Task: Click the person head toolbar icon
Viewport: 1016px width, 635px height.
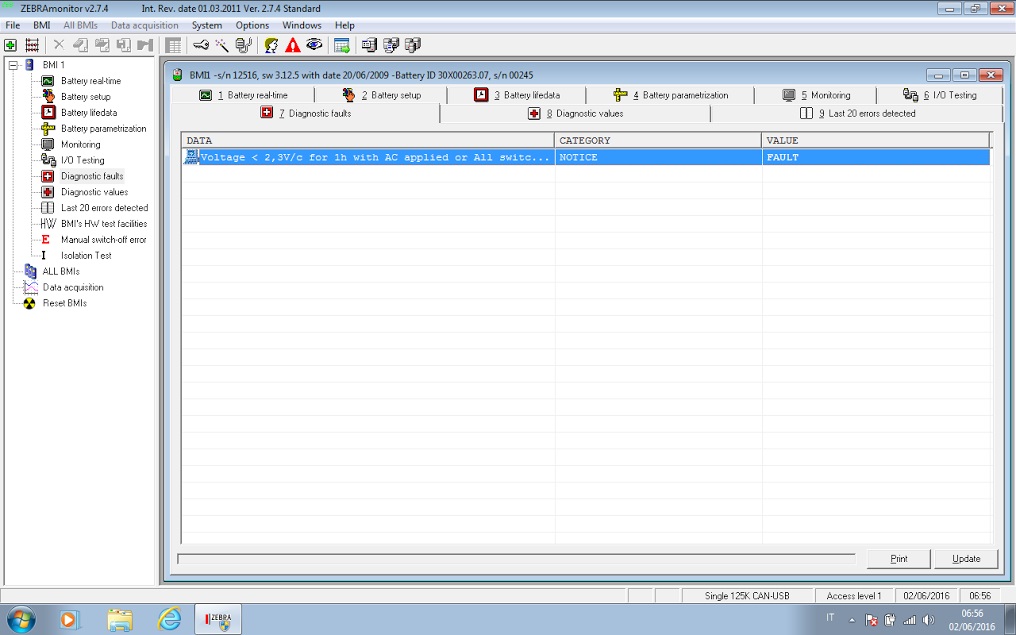Action: click(x=271, y=45)
